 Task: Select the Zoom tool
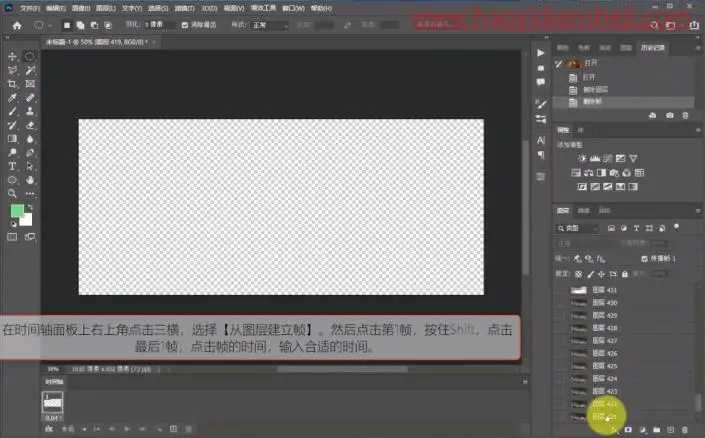coord(13,194)
